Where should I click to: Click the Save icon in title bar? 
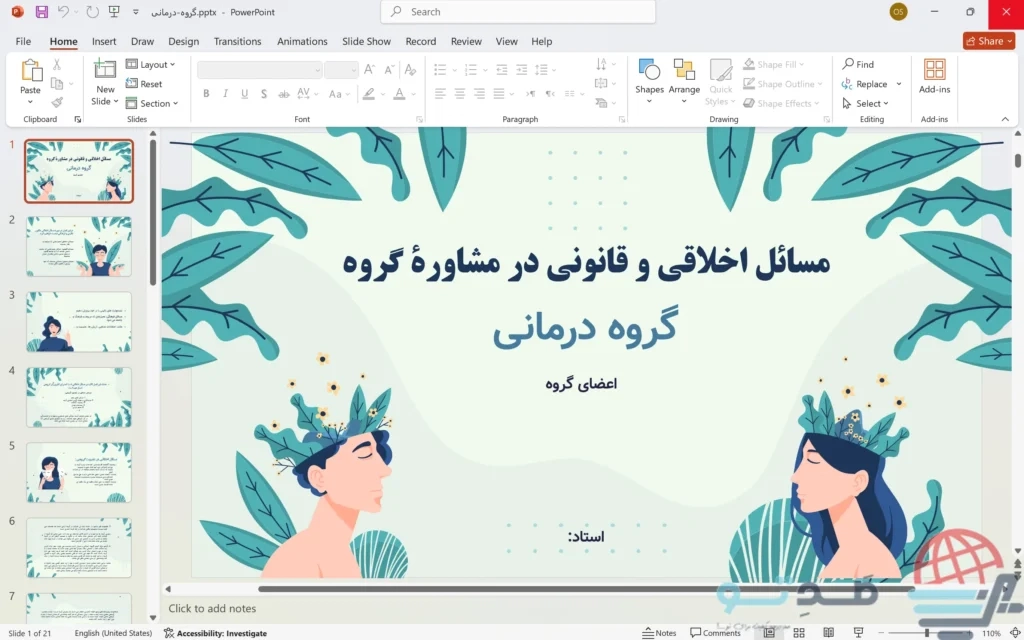tap(41, 12)
